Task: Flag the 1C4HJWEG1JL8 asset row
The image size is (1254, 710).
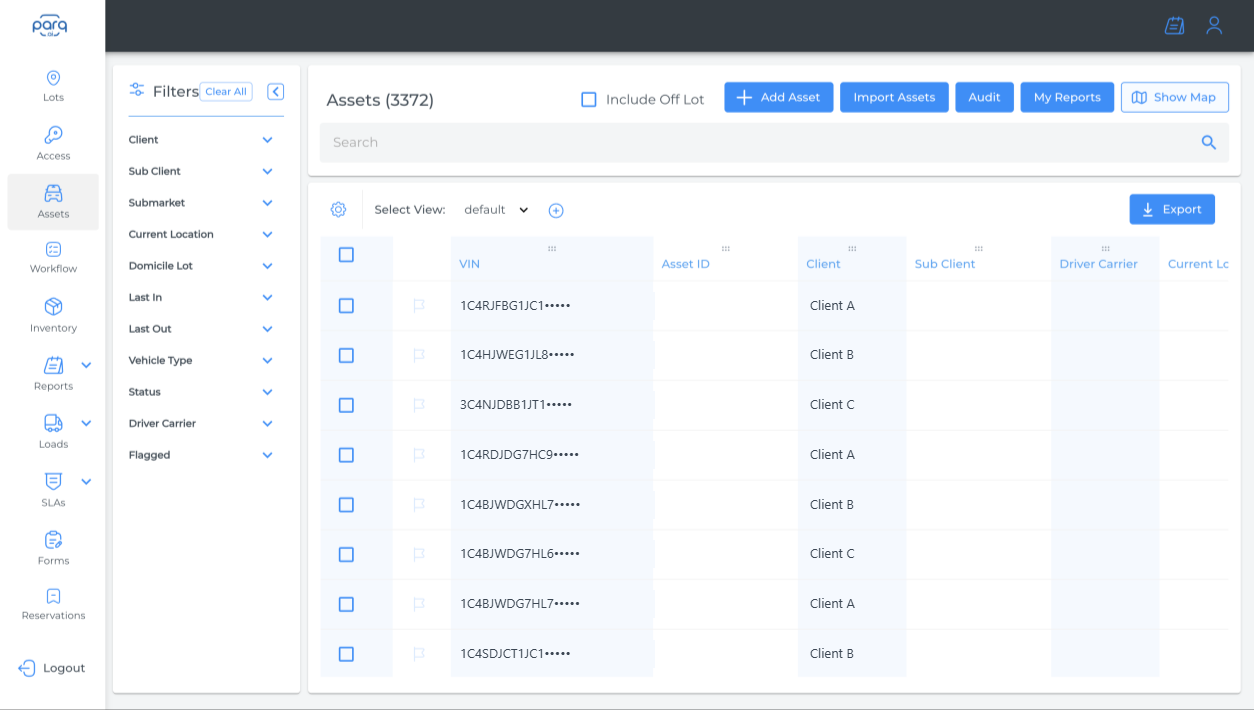Action: (419, 355)
